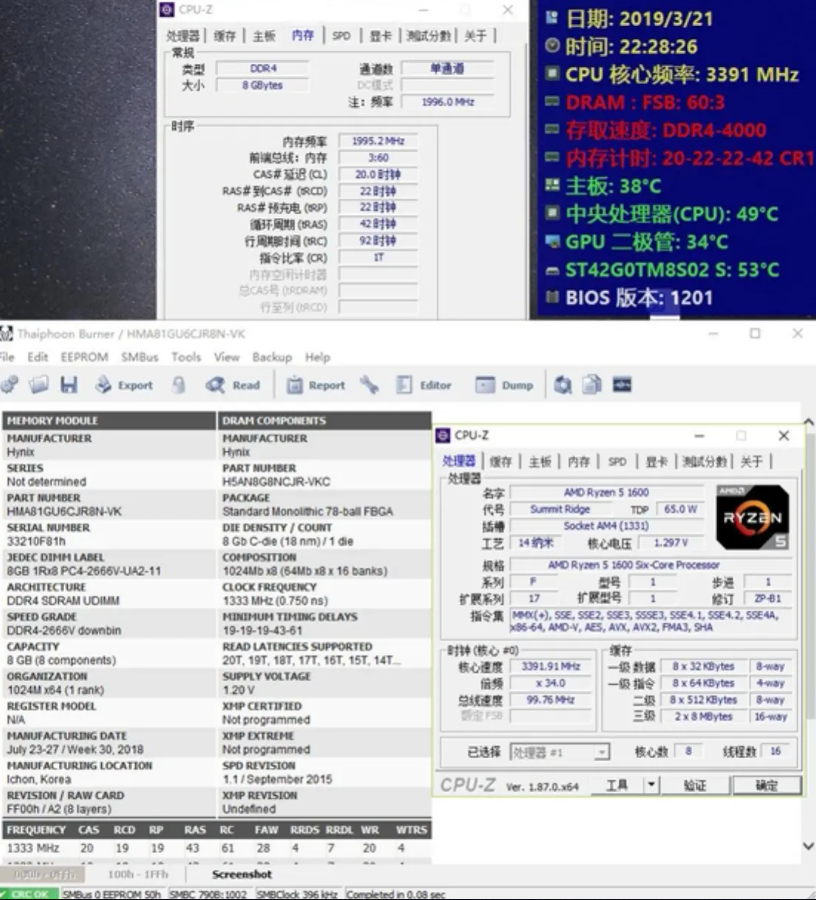Select 关于 tab in top CPU-Z window

[475, 36]
